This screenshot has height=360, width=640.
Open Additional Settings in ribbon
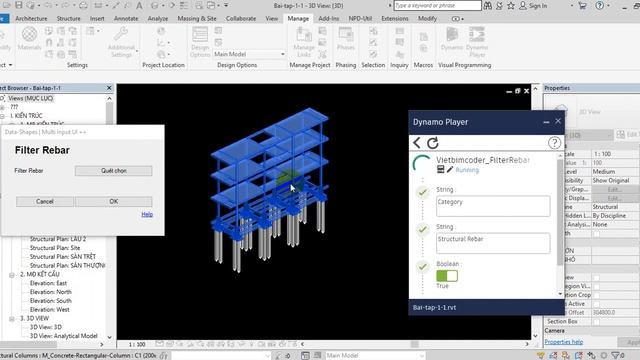tap(121, 42)
